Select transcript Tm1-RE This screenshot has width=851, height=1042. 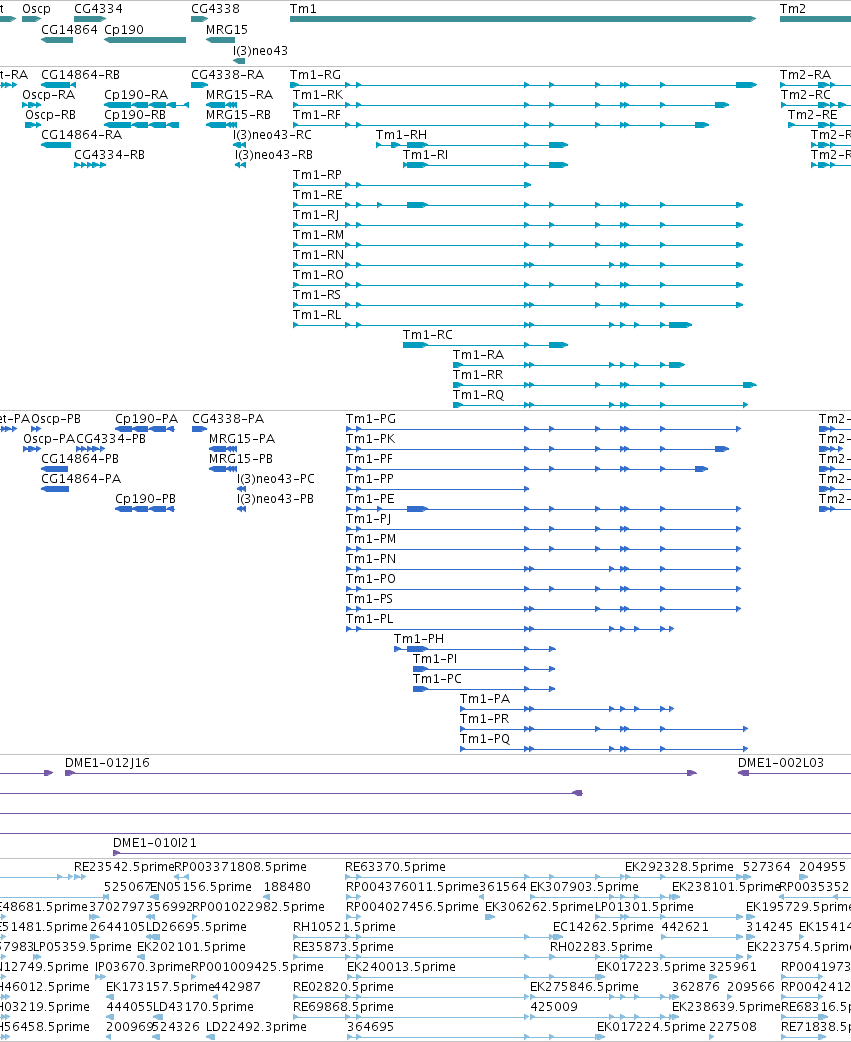pyautogui.click(x=318, y=195)
